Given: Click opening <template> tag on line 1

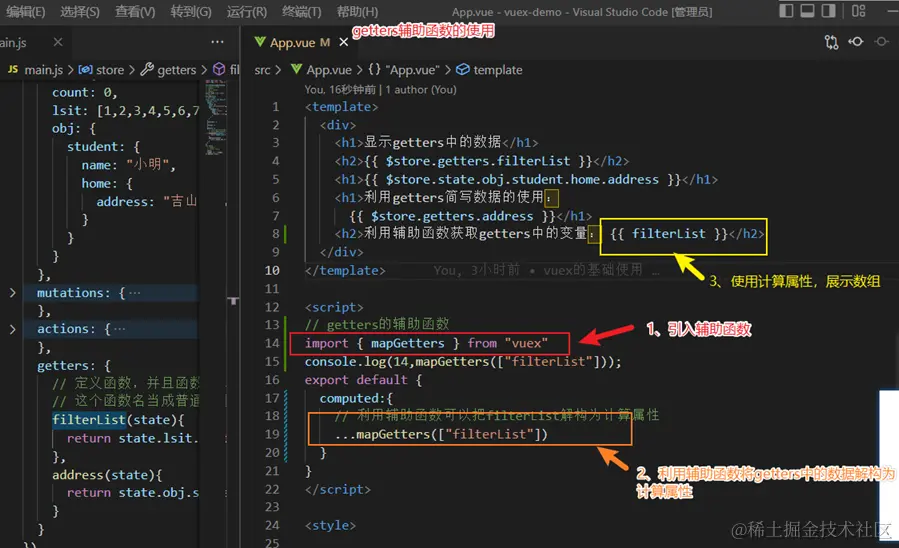Looking at the screenshot, I should (341, 107).
